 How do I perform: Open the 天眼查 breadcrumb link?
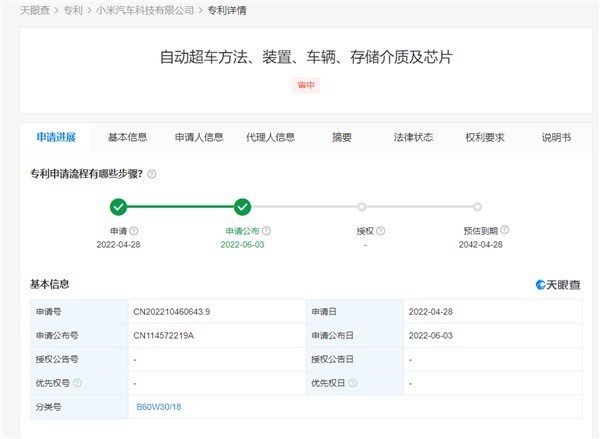(35, 10)
